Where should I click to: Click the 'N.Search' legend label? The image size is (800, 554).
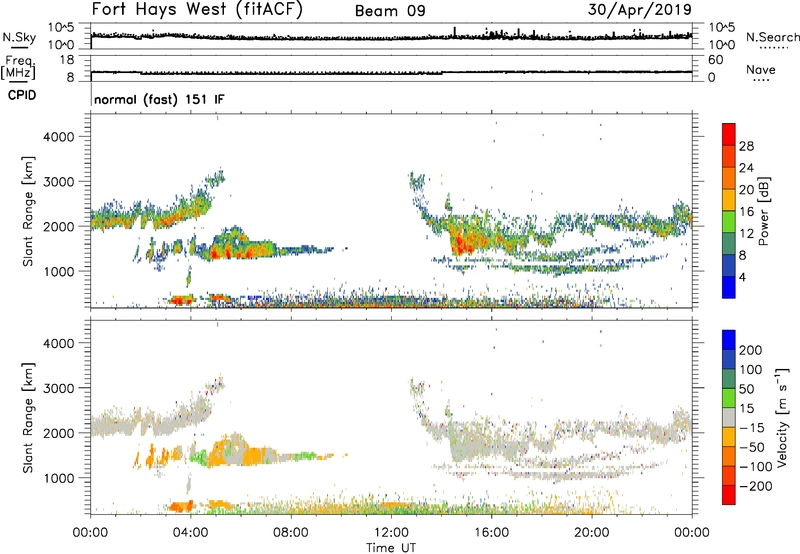click(x=772, y=37)
